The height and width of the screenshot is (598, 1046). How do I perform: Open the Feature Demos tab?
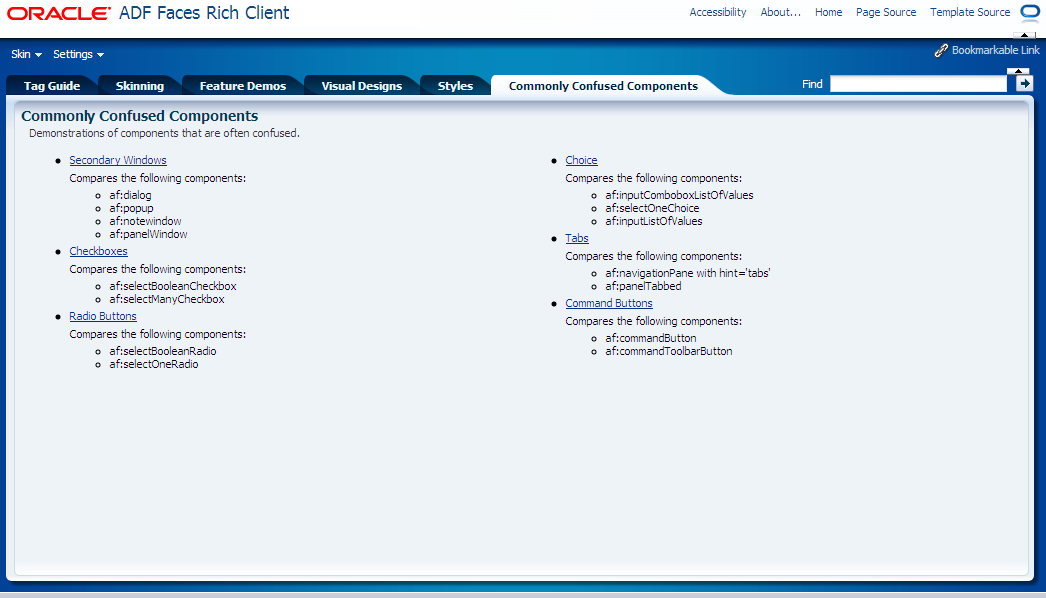tap(241, 85)
